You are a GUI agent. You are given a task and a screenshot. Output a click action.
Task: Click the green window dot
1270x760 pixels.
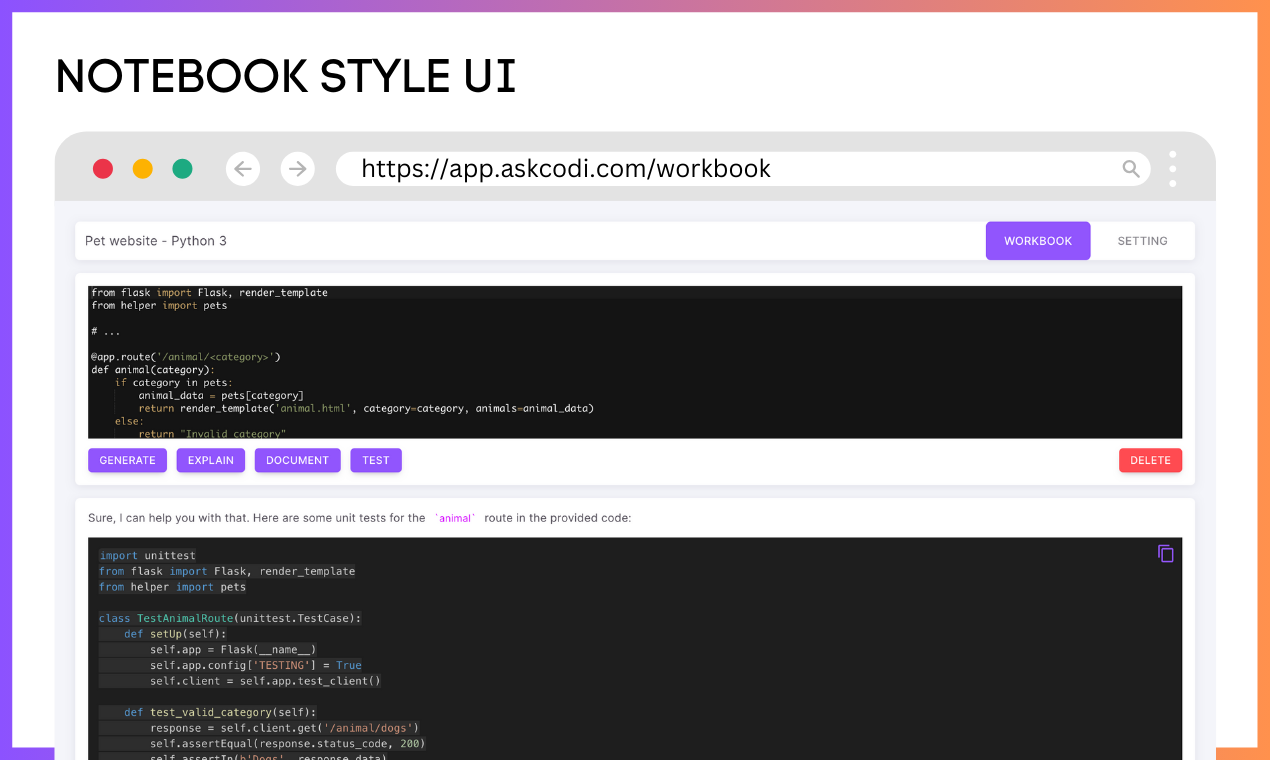182,169
